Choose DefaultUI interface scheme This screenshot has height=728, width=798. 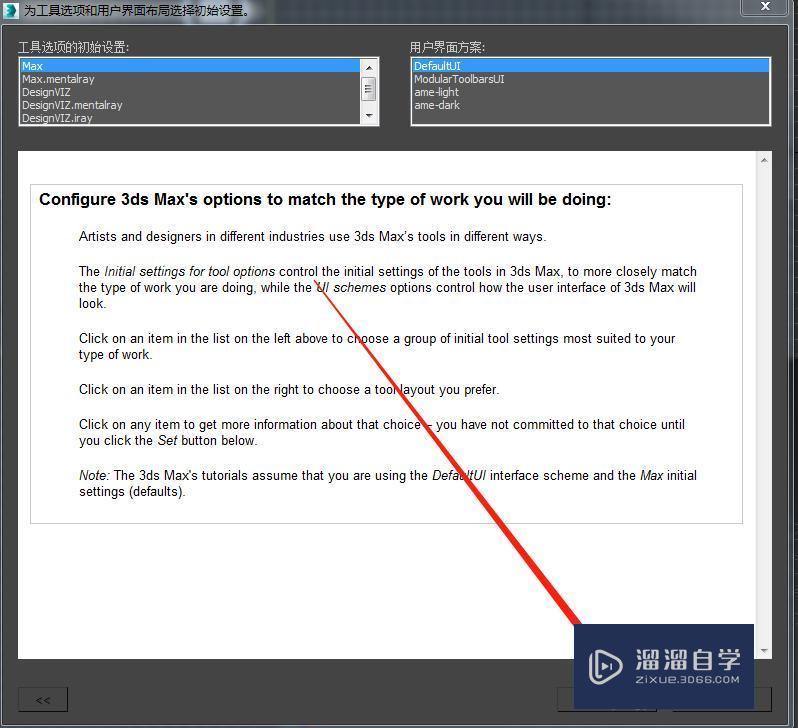click(590, 66)
